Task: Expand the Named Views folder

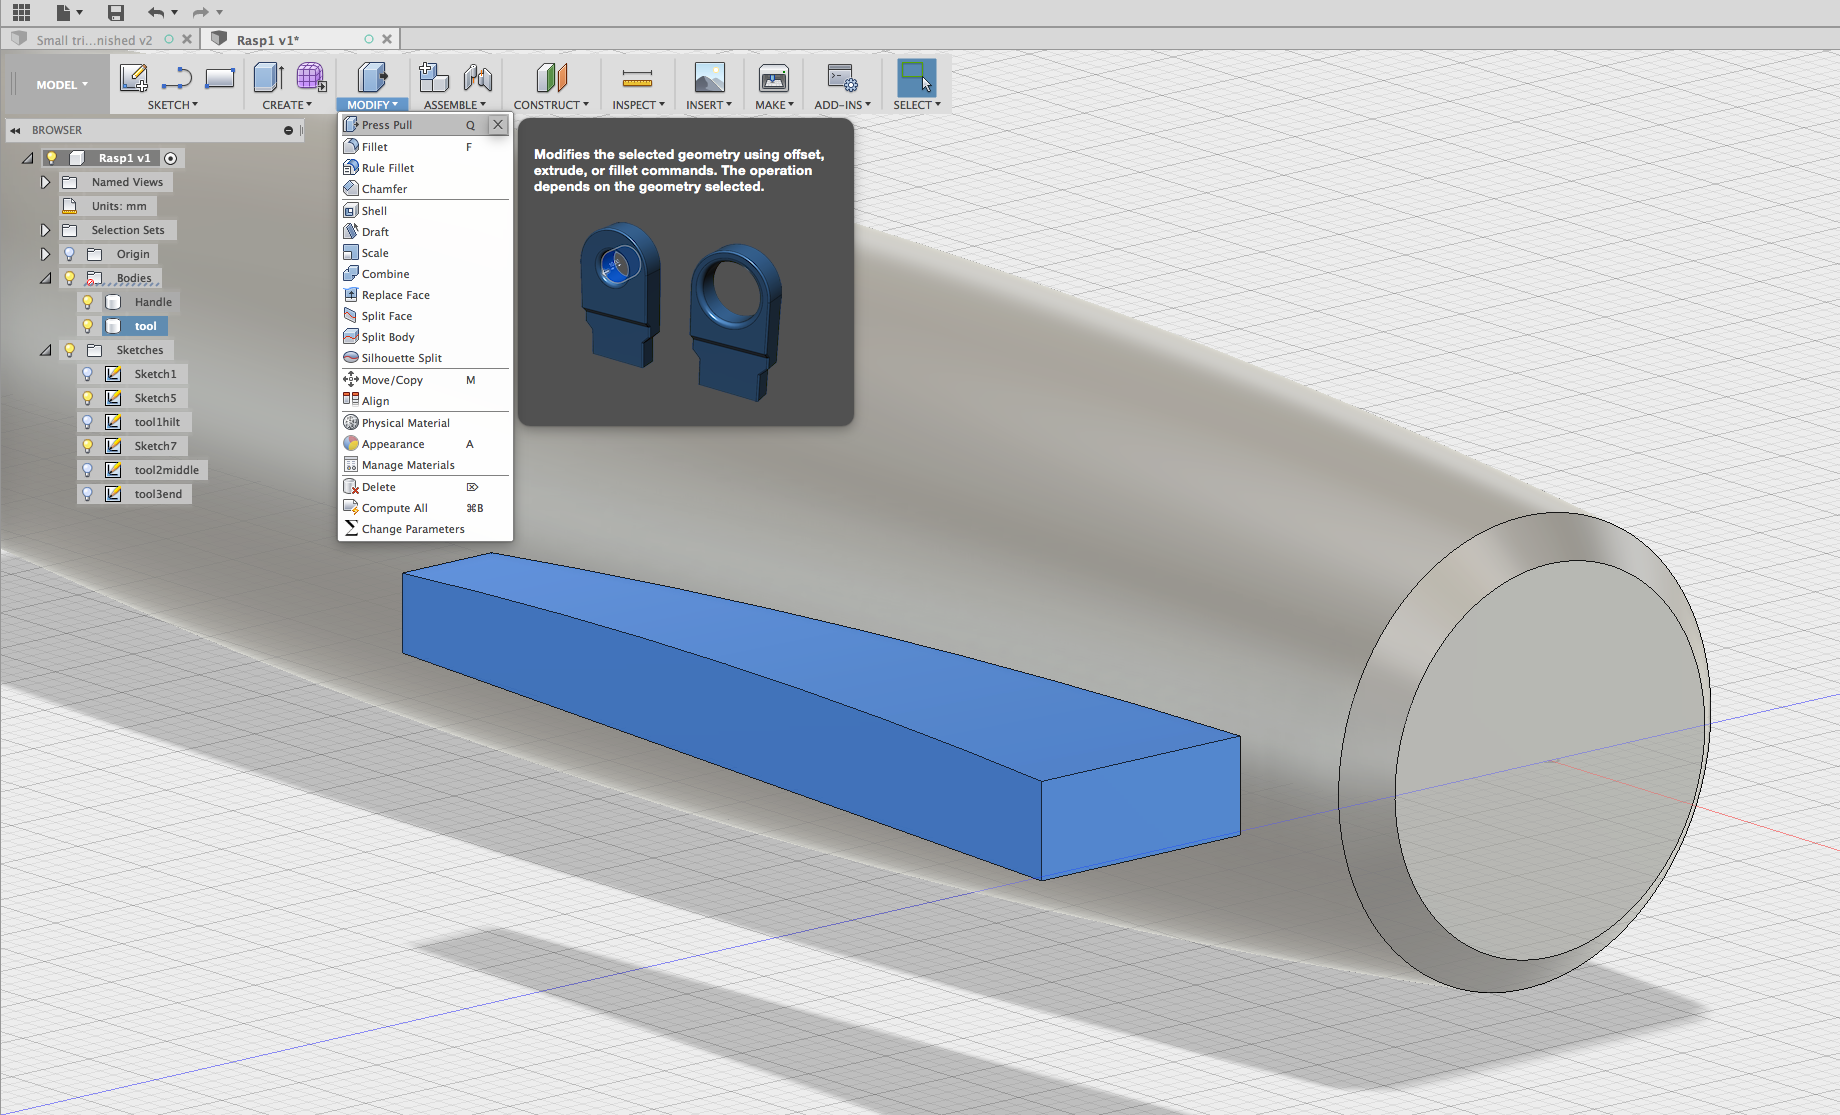Action: pos(45,182)
